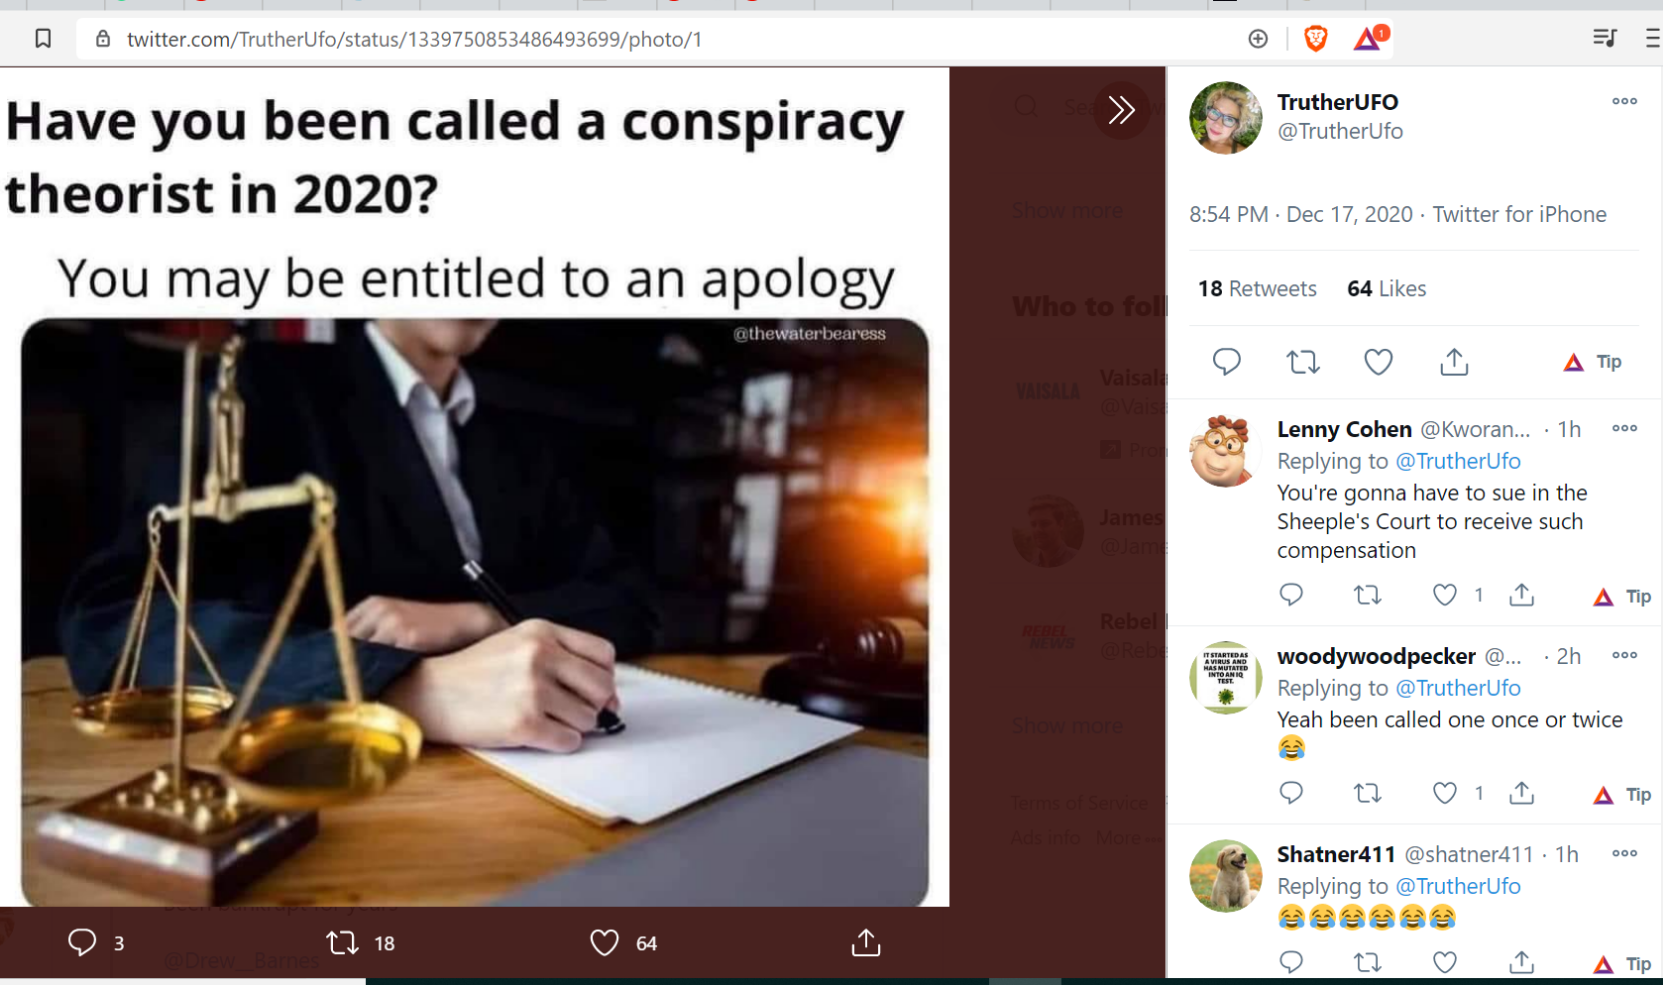Image resolution: width=1663 pixels, height=985 pixels.
Task: Open Brave Rewards triangle icon in address bar
Action: click(1368, 39)
